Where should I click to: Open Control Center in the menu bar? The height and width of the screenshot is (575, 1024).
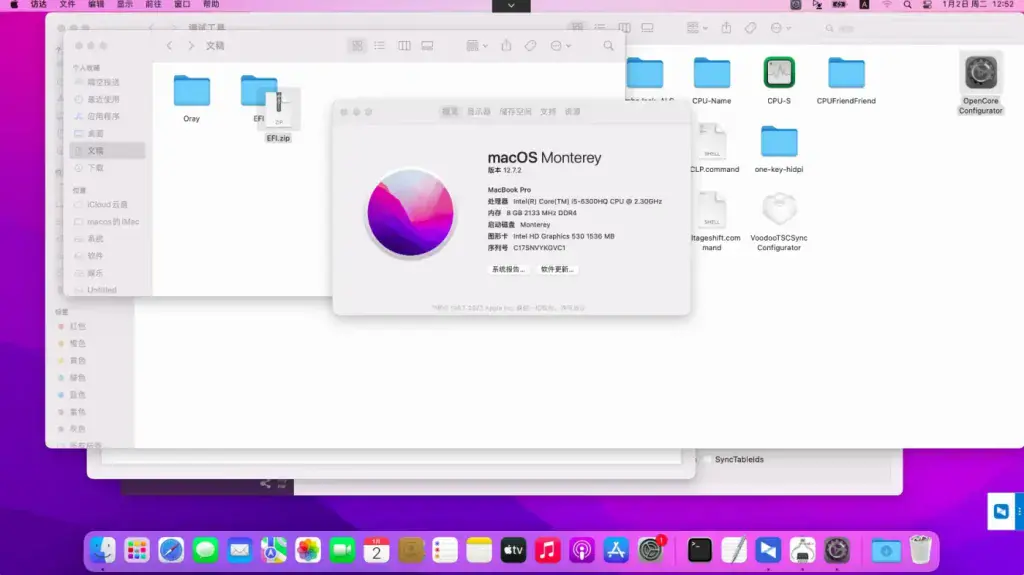coord(927,5)
